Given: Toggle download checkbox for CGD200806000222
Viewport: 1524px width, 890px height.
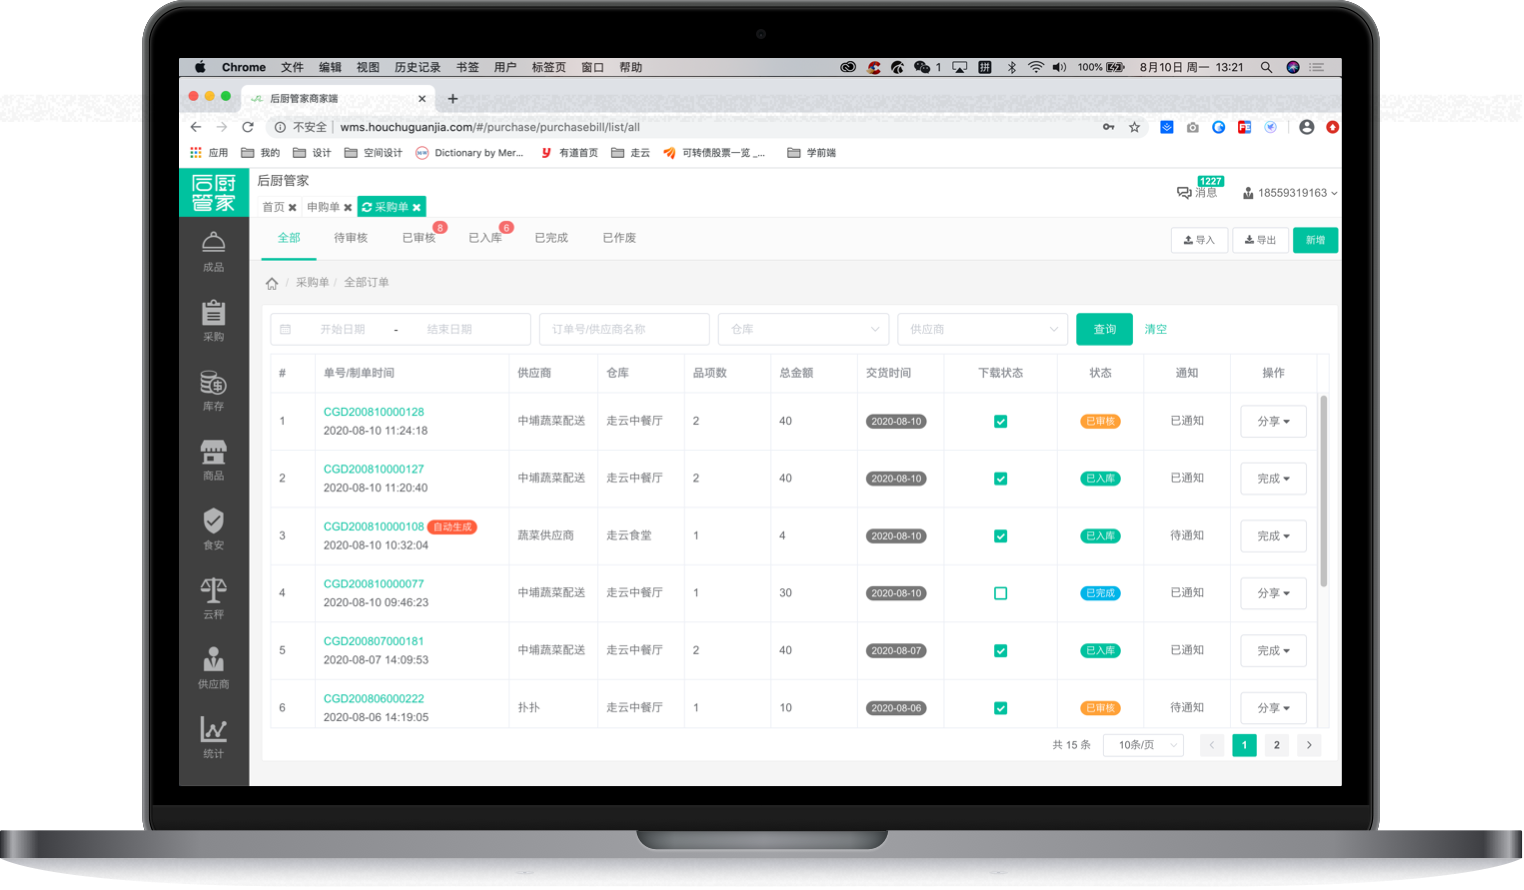Looking at the screenshot, I should (x=1000, y=708).
